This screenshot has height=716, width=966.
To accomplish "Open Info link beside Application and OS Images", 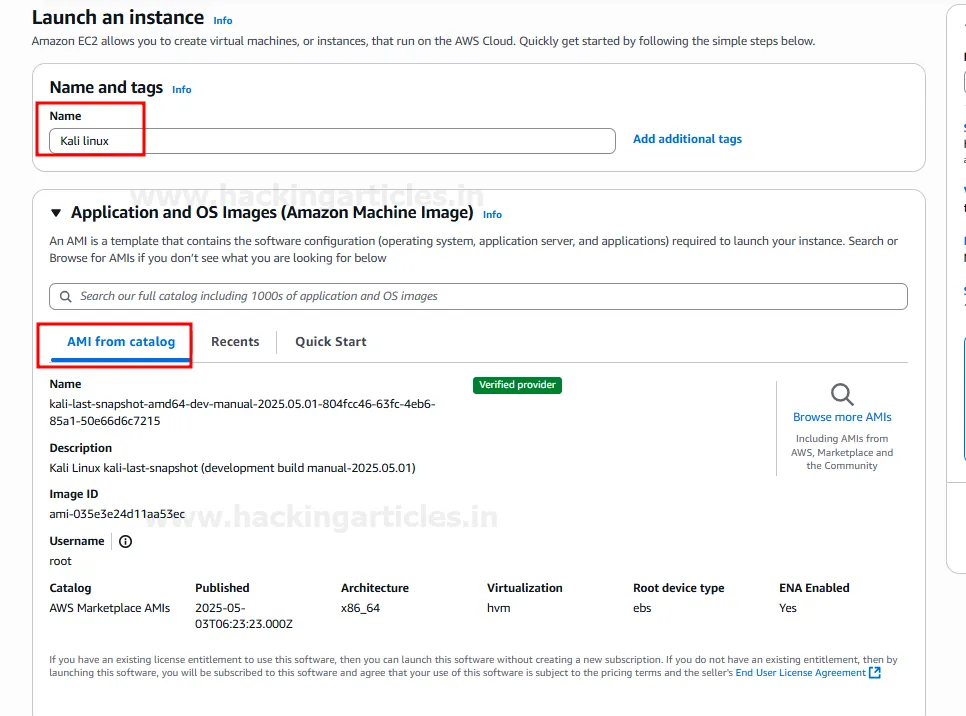I will [492, 214].
